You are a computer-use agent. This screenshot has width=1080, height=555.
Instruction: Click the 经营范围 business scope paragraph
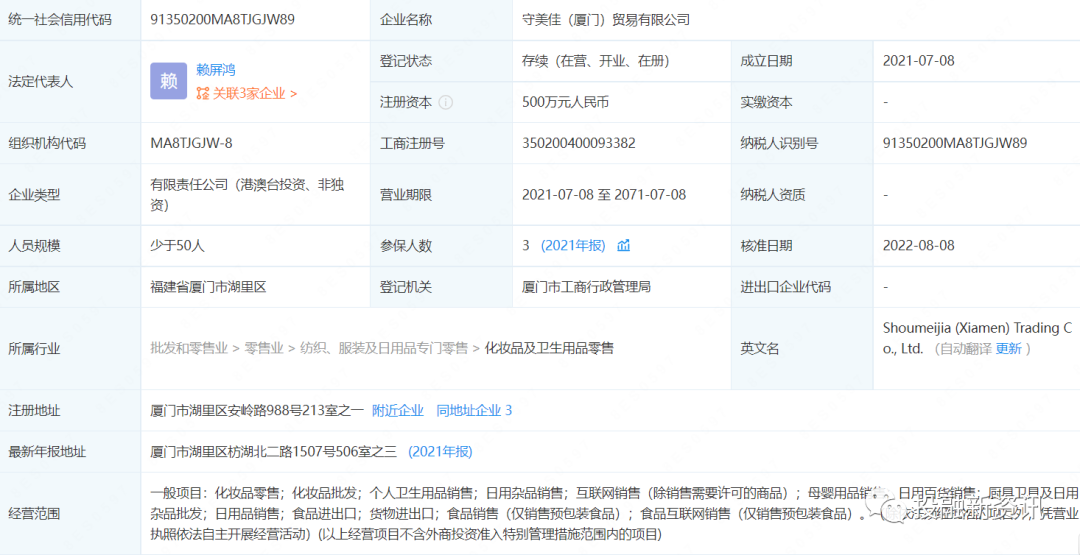(x=614, y=513)
